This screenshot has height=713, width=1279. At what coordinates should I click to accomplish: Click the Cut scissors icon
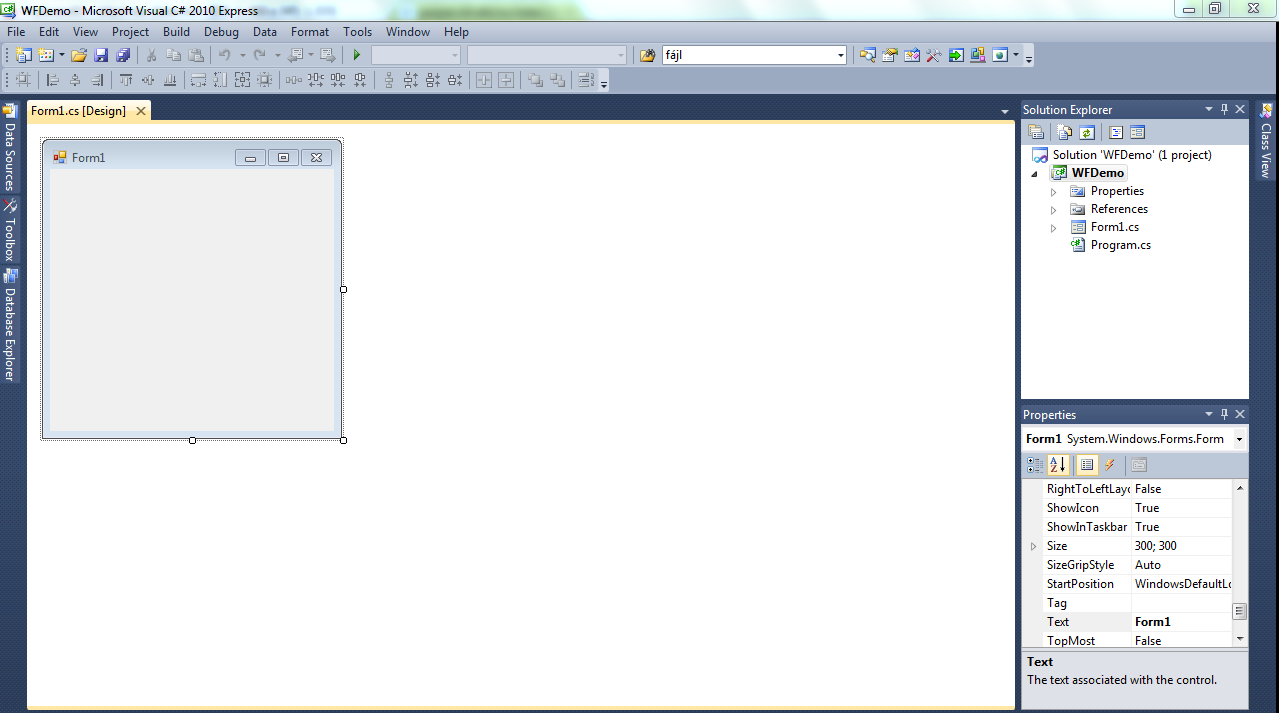[x=152, y=55]
